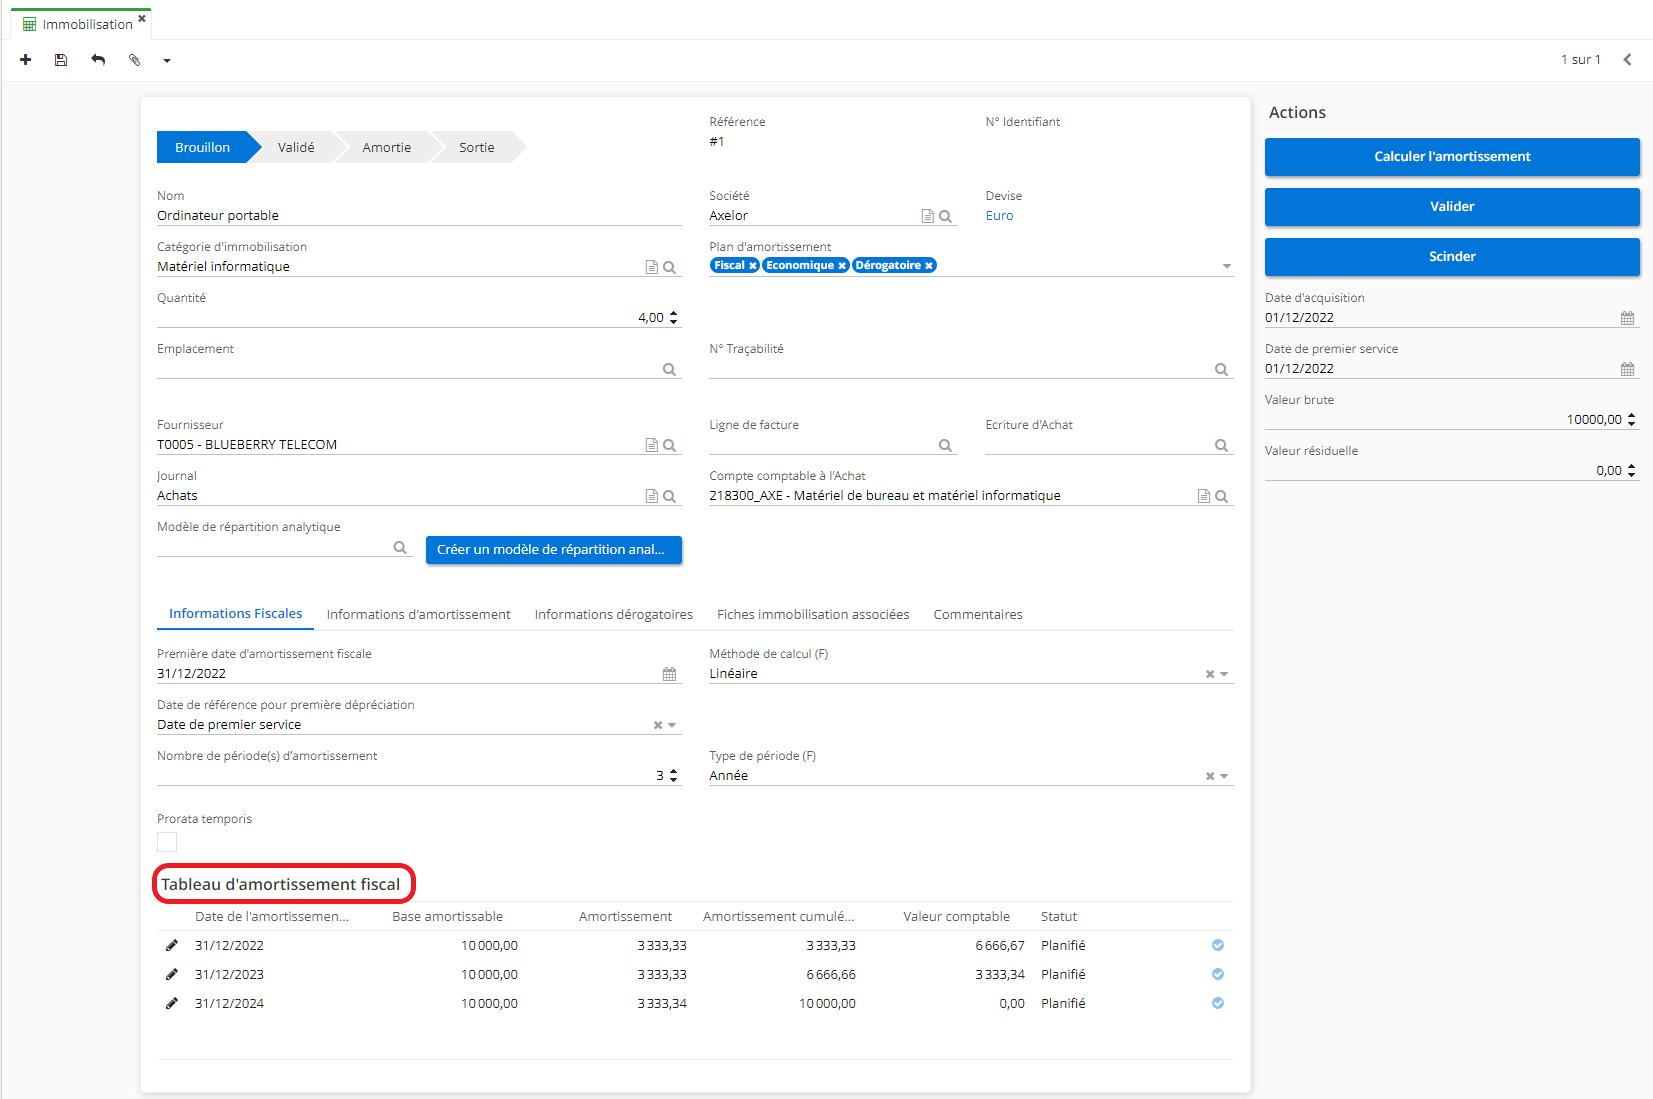Image resolution: width=1653 pixels, height=1099 pixels.
Task: Click Calculer l'amortissement button
Action: click(x=1452, y=157)
